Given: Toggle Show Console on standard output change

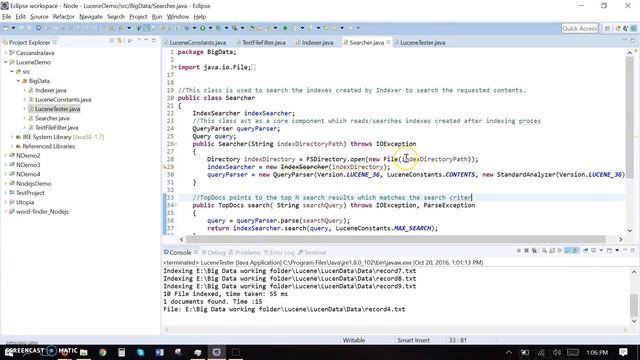Looking at the screenshot, I should click(x=568, y=251).
